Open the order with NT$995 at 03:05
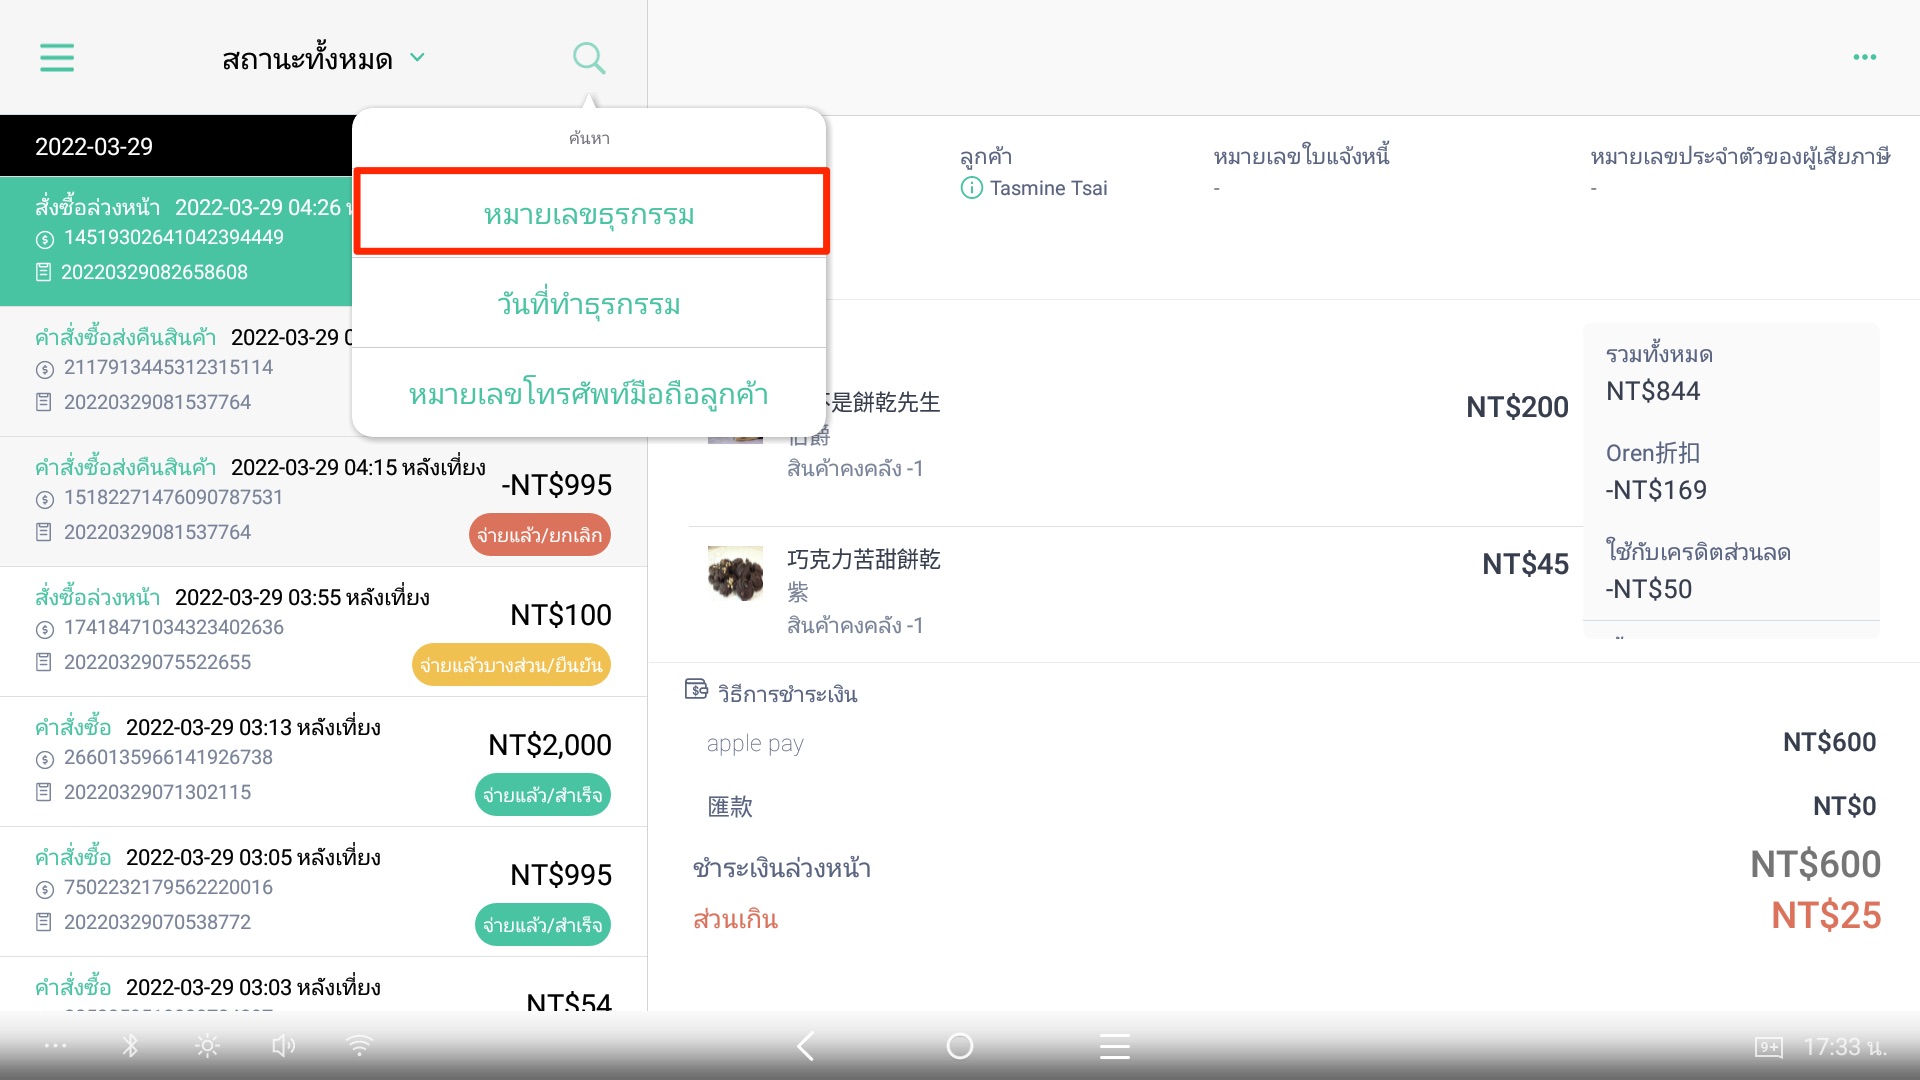Image resolution: width=1920 pixels, height=1080 pixels. 323,891
